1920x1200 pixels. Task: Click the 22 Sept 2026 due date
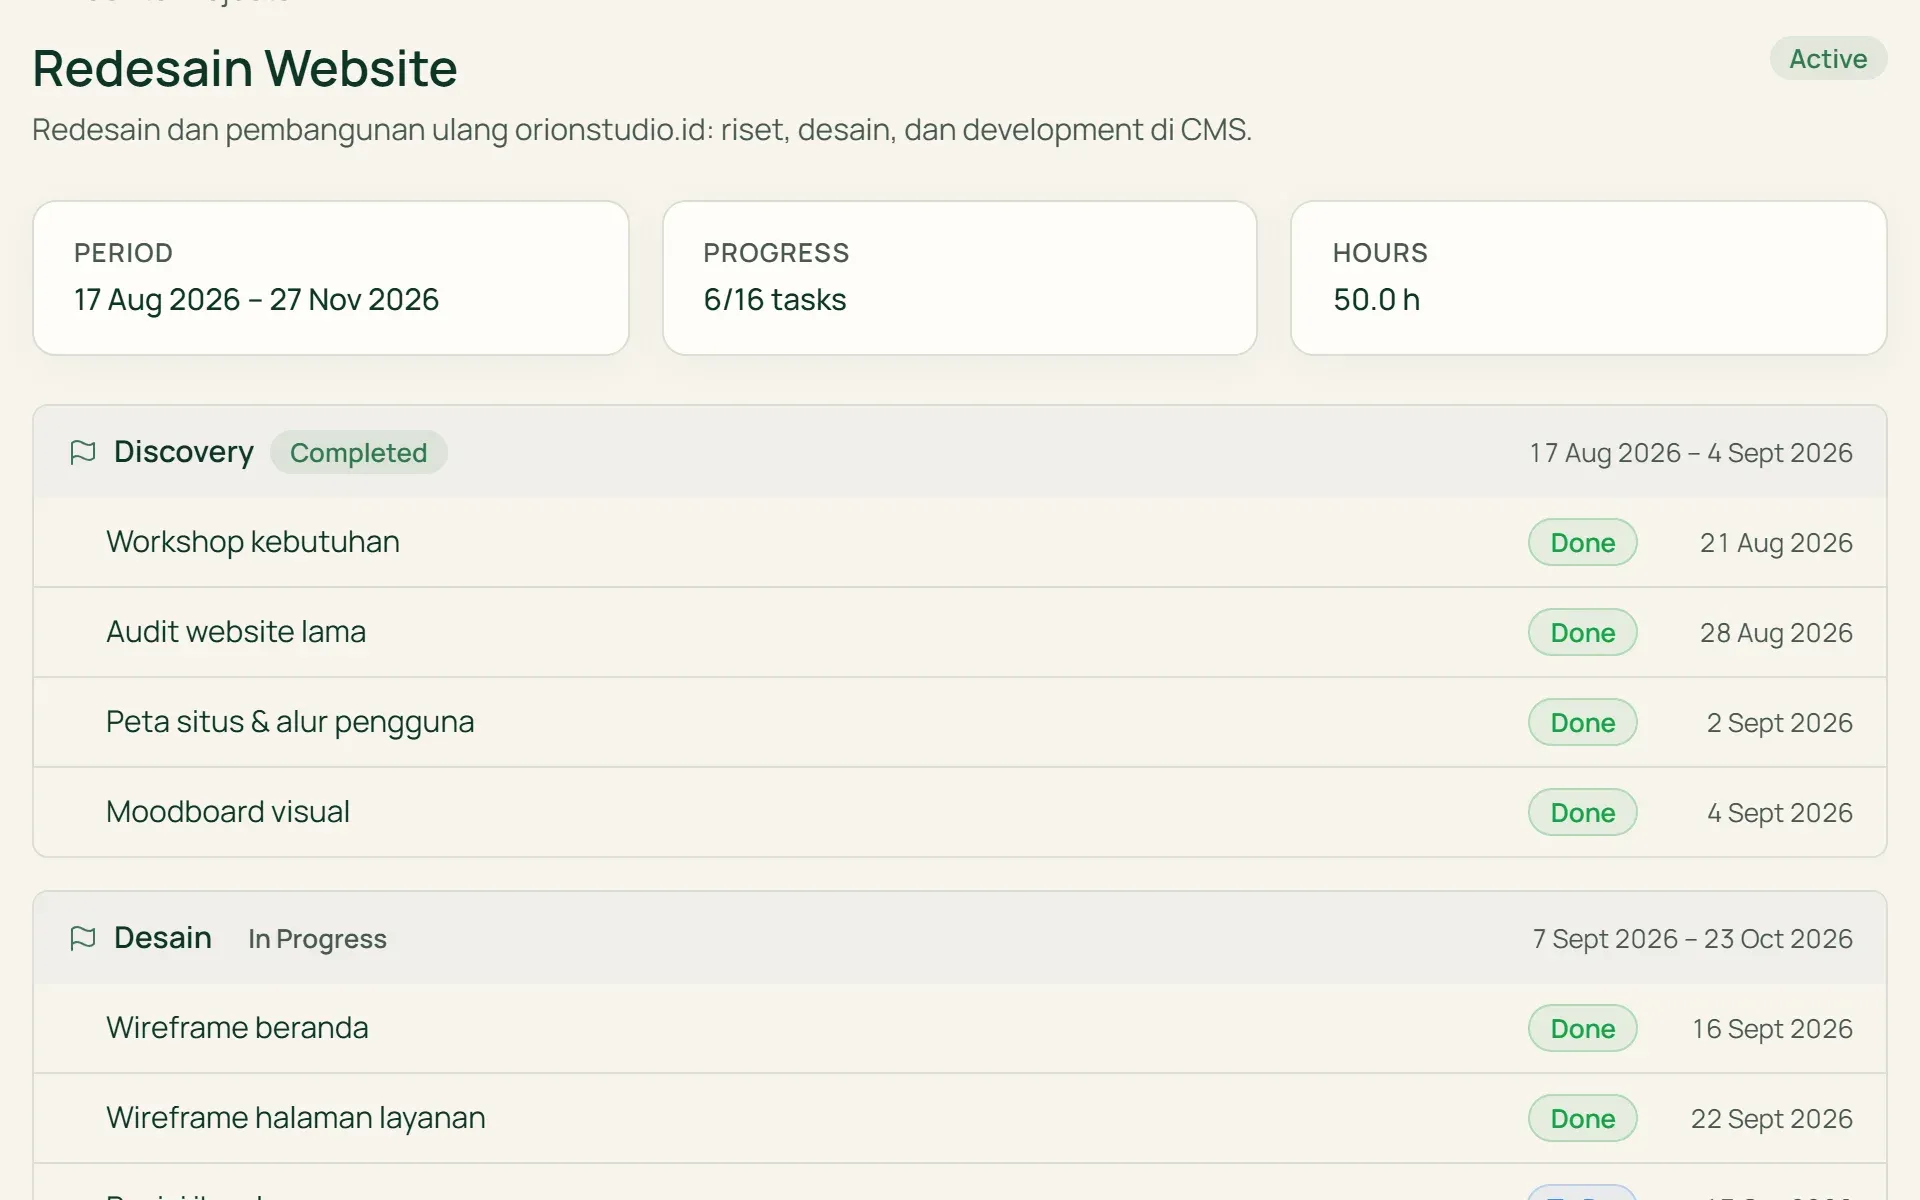coord(1771,1119)
